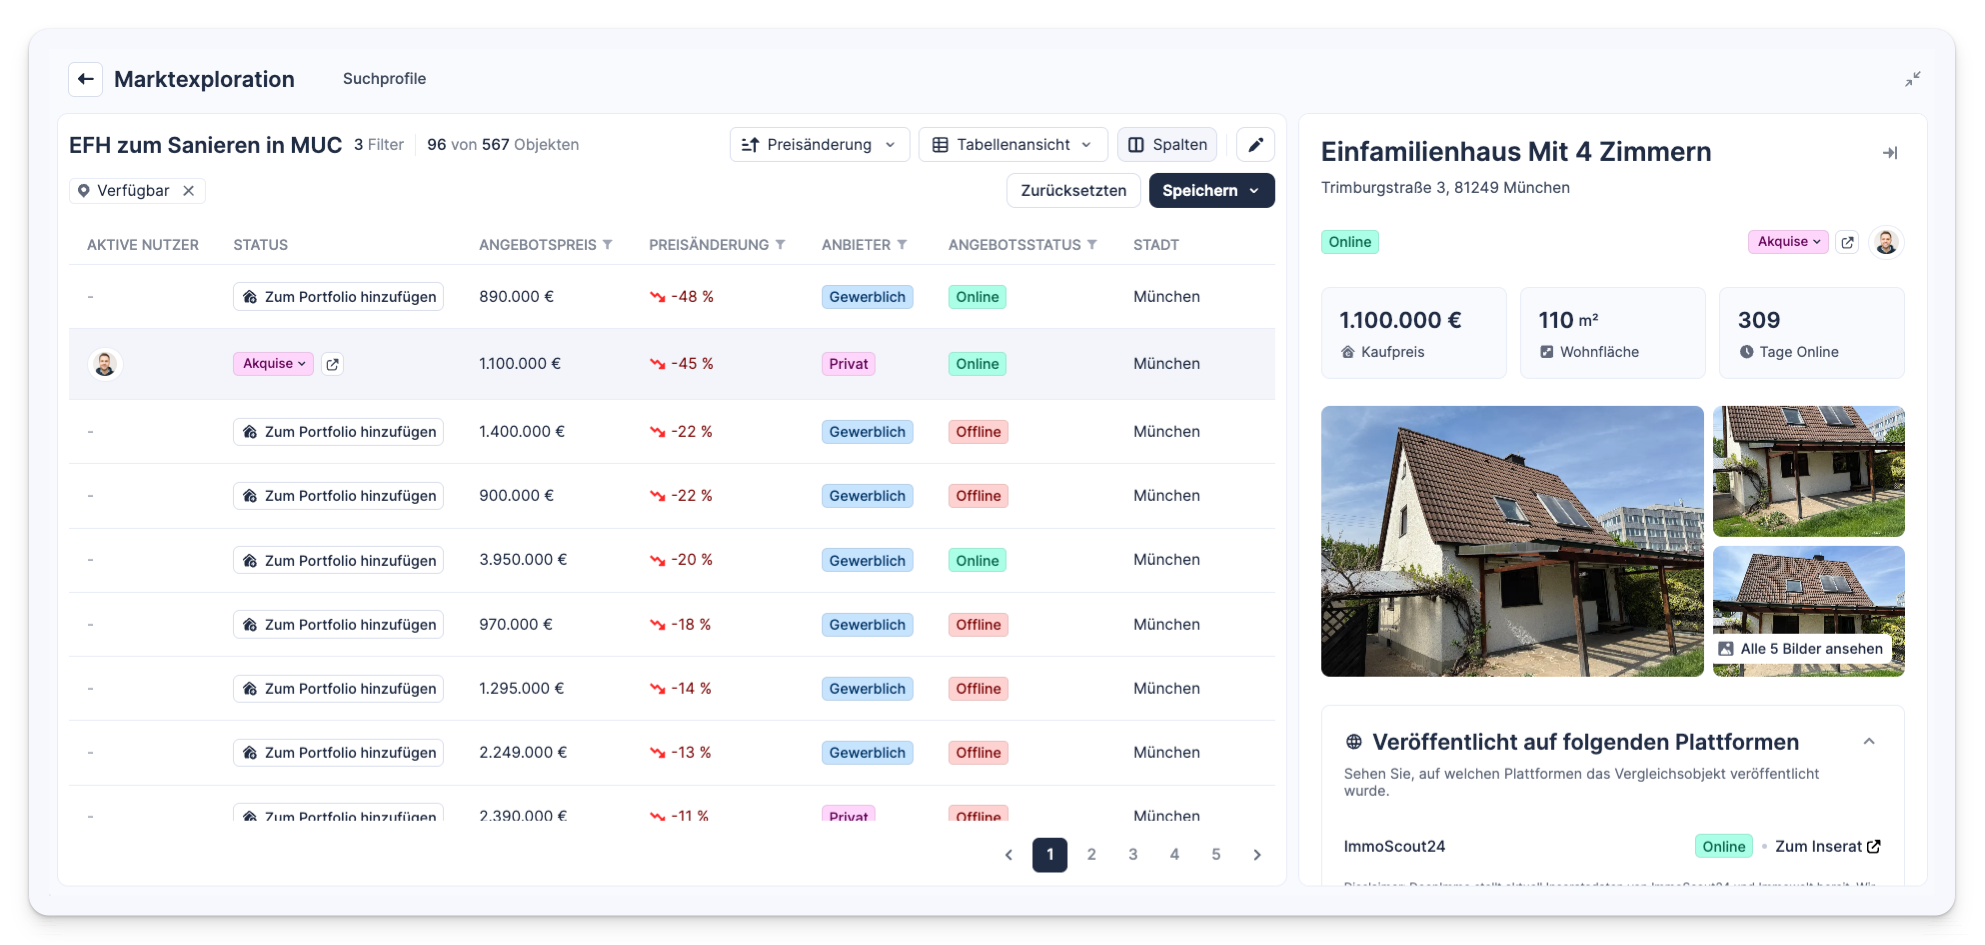Image resolution: width=1985 pixels, height=945 pixels.
Task: Add the 890.000 € listing to portfolio
Action: [338, 297]
